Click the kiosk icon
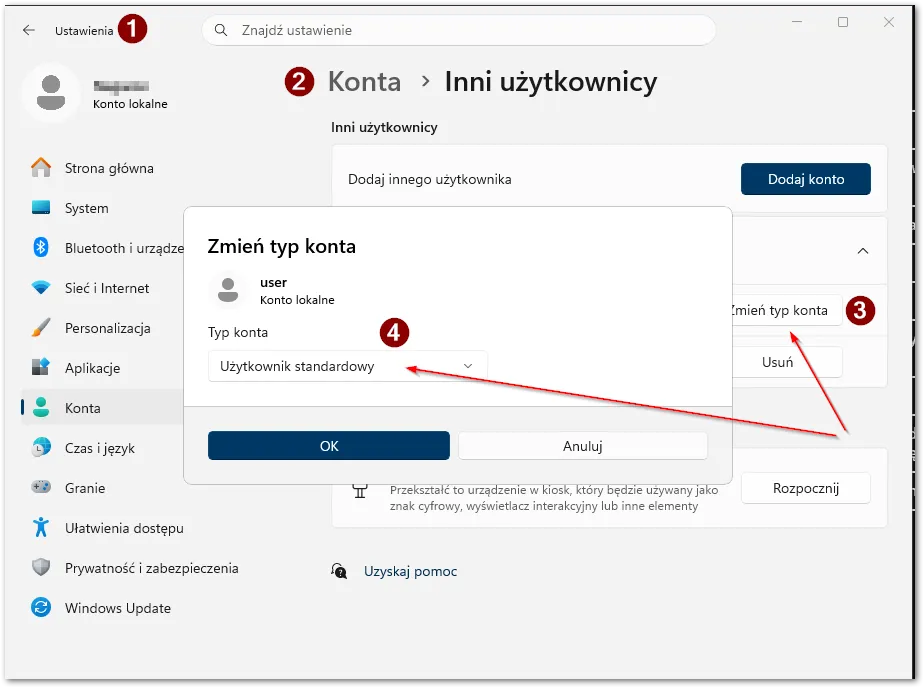 click(360, 490)
